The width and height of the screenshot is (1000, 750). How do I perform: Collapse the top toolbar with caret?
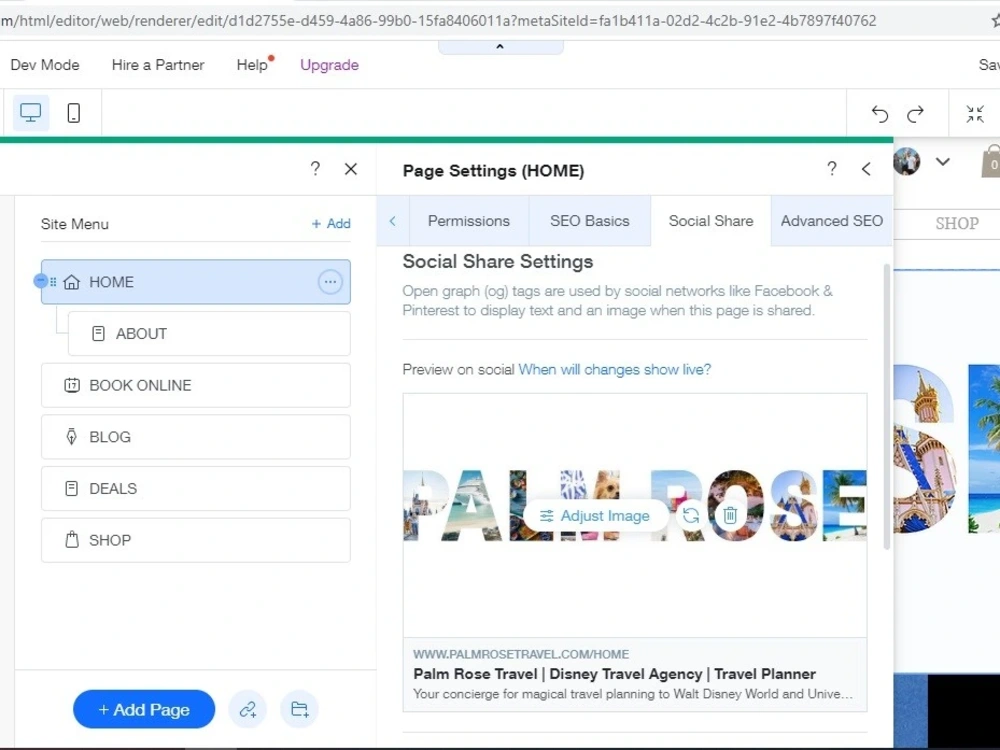click(x=500, y=47)
